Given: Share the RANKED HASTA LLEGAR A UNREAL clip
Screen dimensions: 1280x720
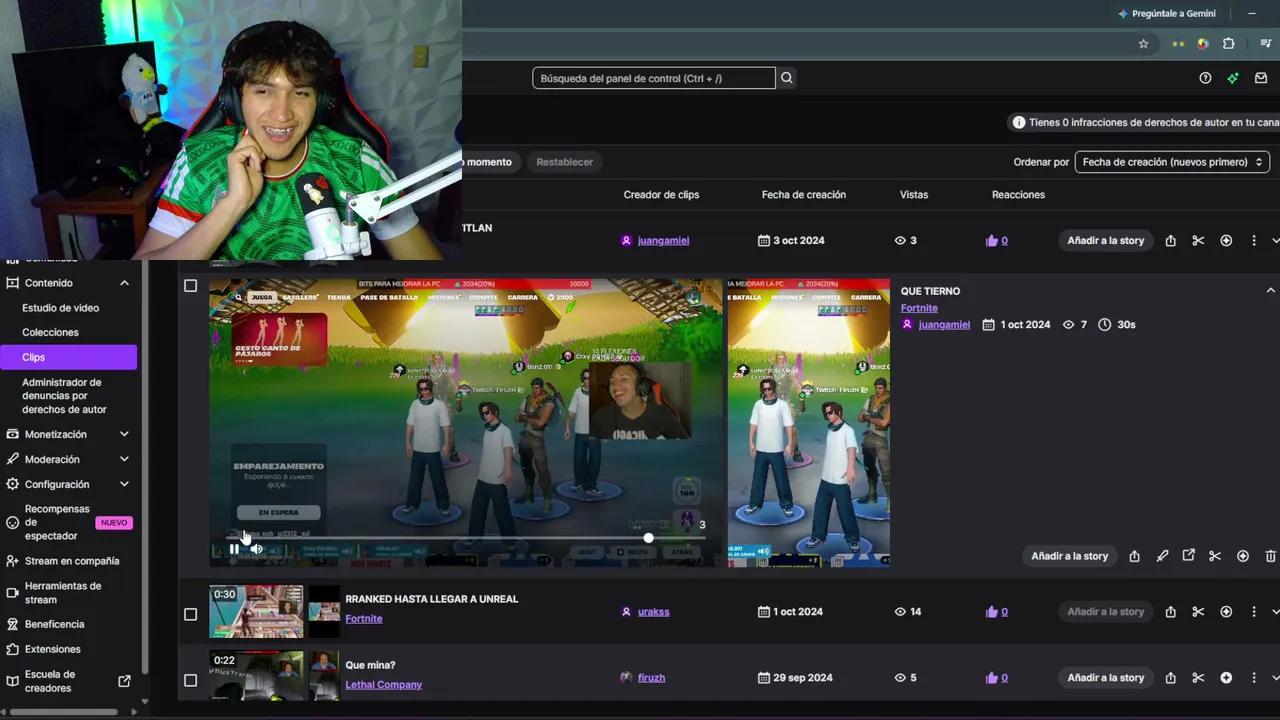Looking at the screenshot, I should [1170, 612].
